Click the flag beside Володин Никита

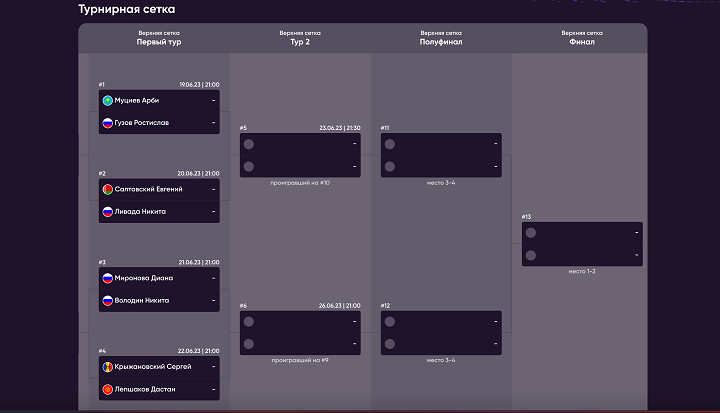tap(107, 300)
